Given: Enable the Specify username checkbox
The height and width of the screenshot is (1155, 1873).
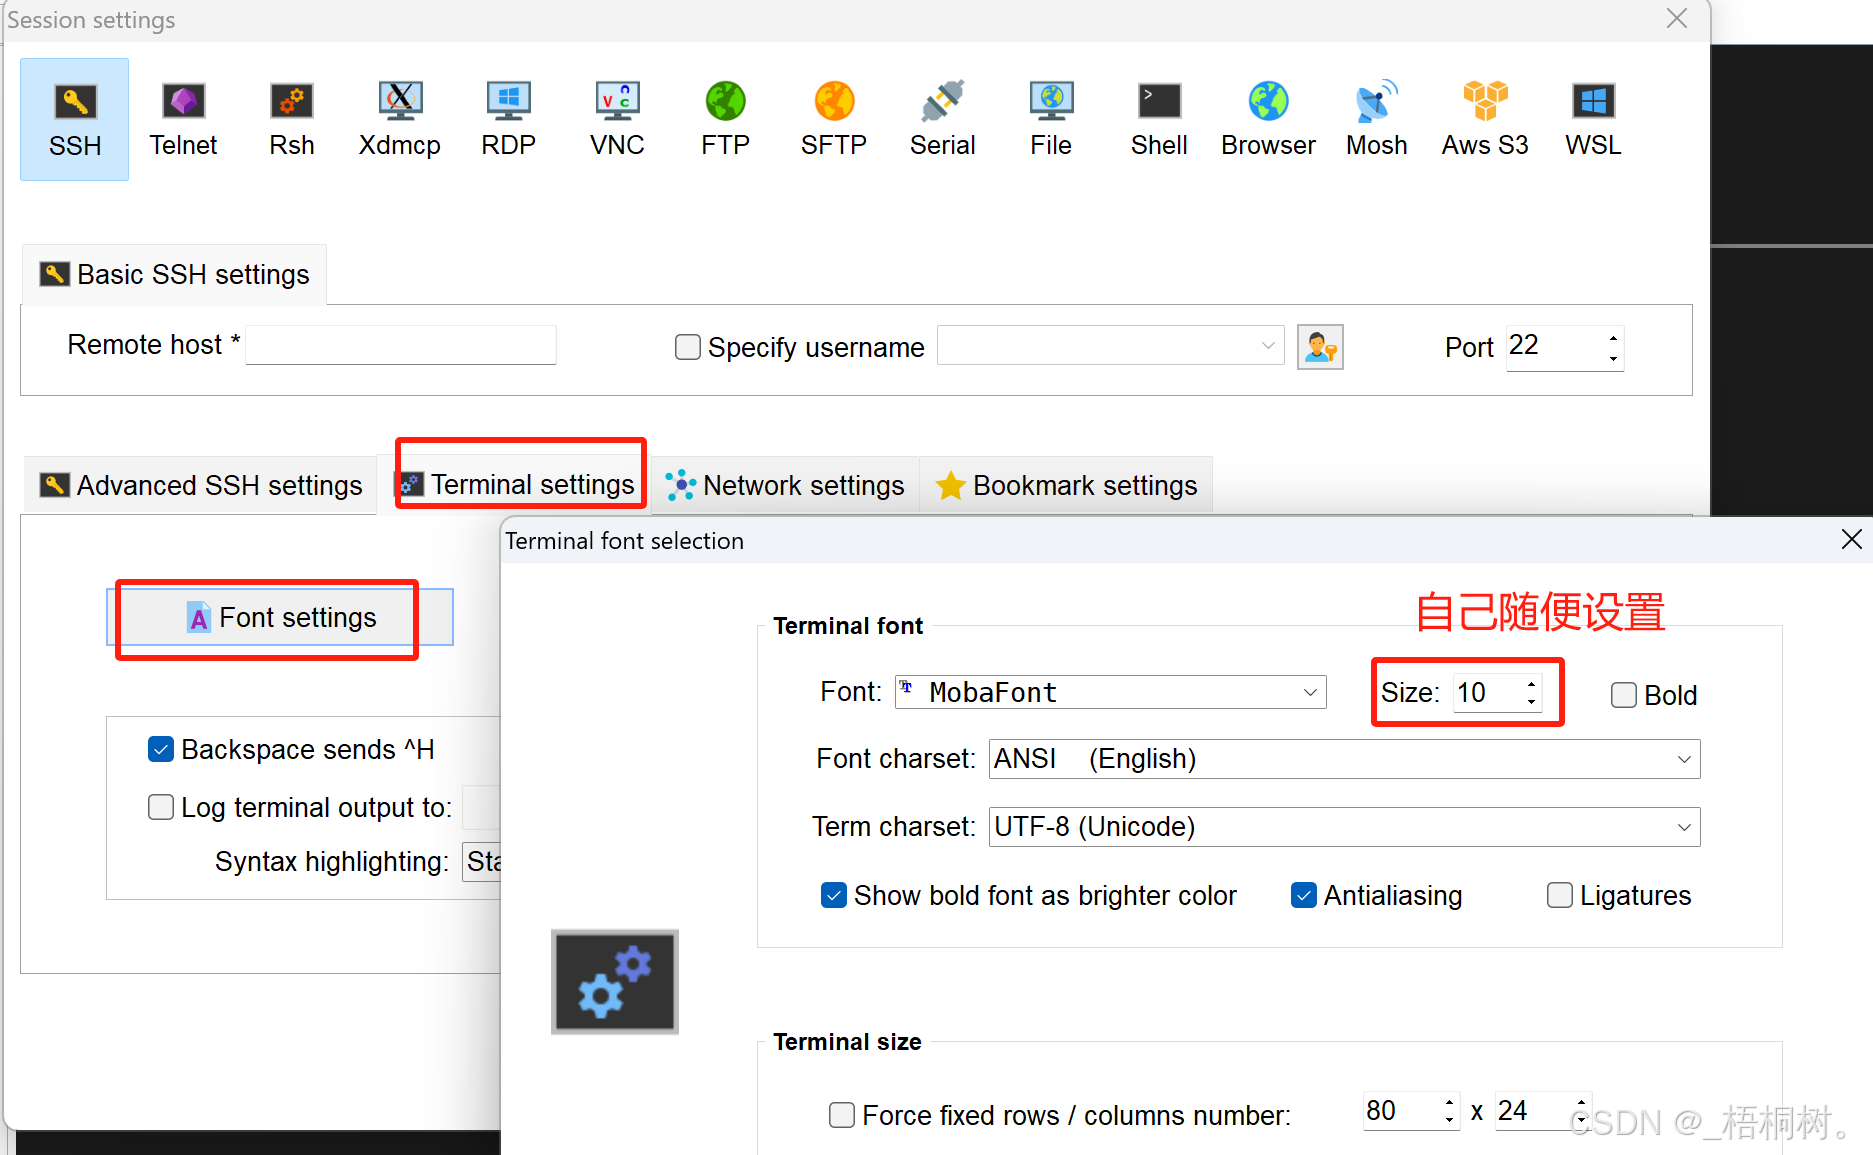Looking at the screenshot, I should click(688, 347).
